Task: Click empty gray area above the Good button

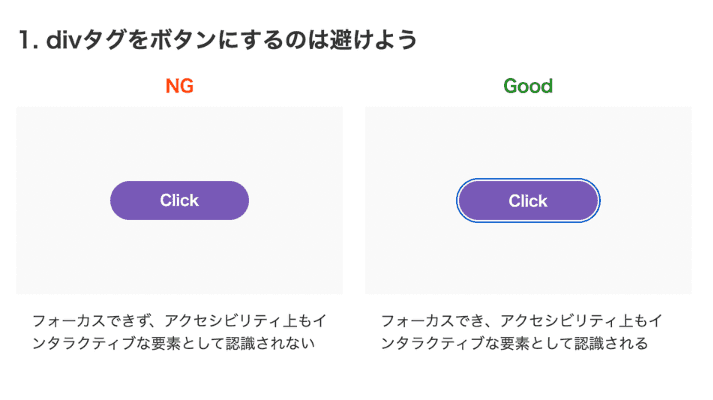Action: 528,140
